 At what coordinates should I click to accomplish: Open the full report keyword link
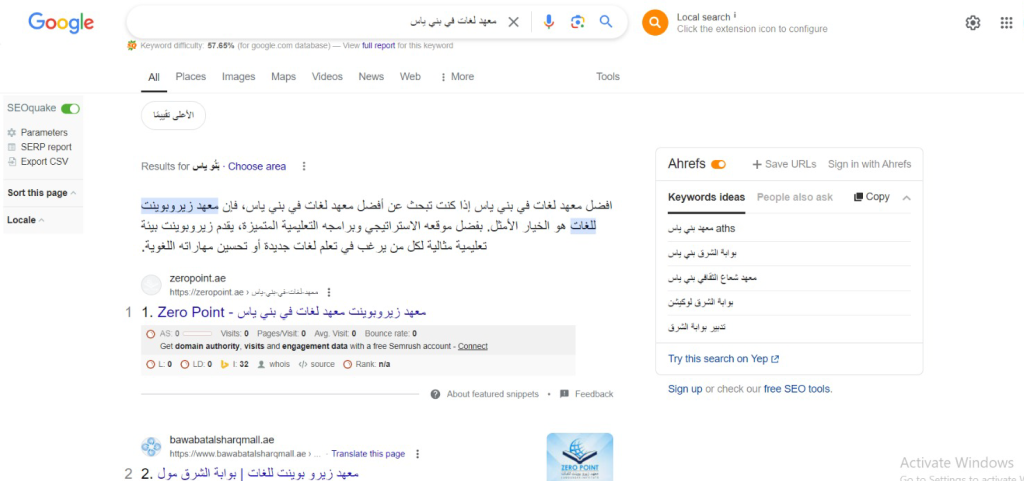click(379, 46)
